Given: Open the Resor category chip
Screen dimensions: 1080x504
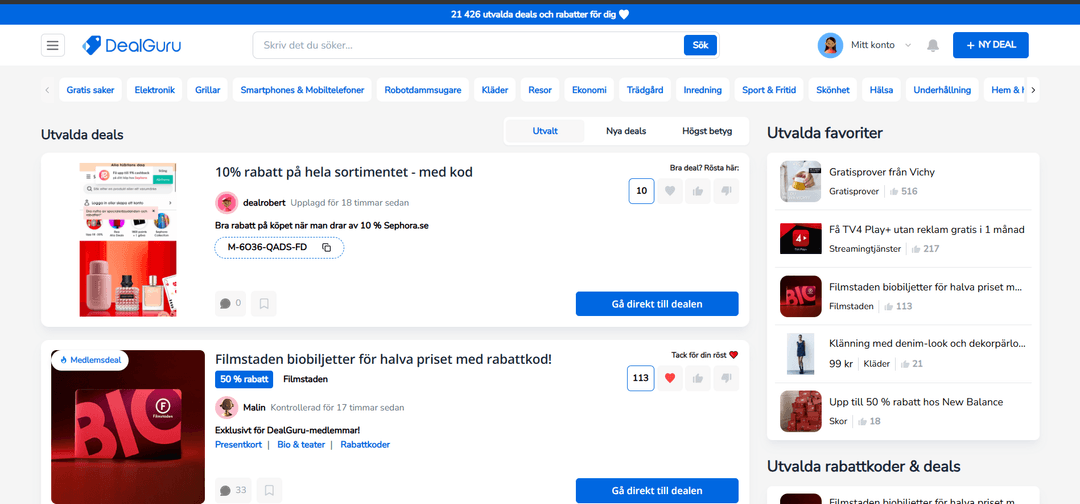Looking at the screenshot, I should [x=540, y=90].
